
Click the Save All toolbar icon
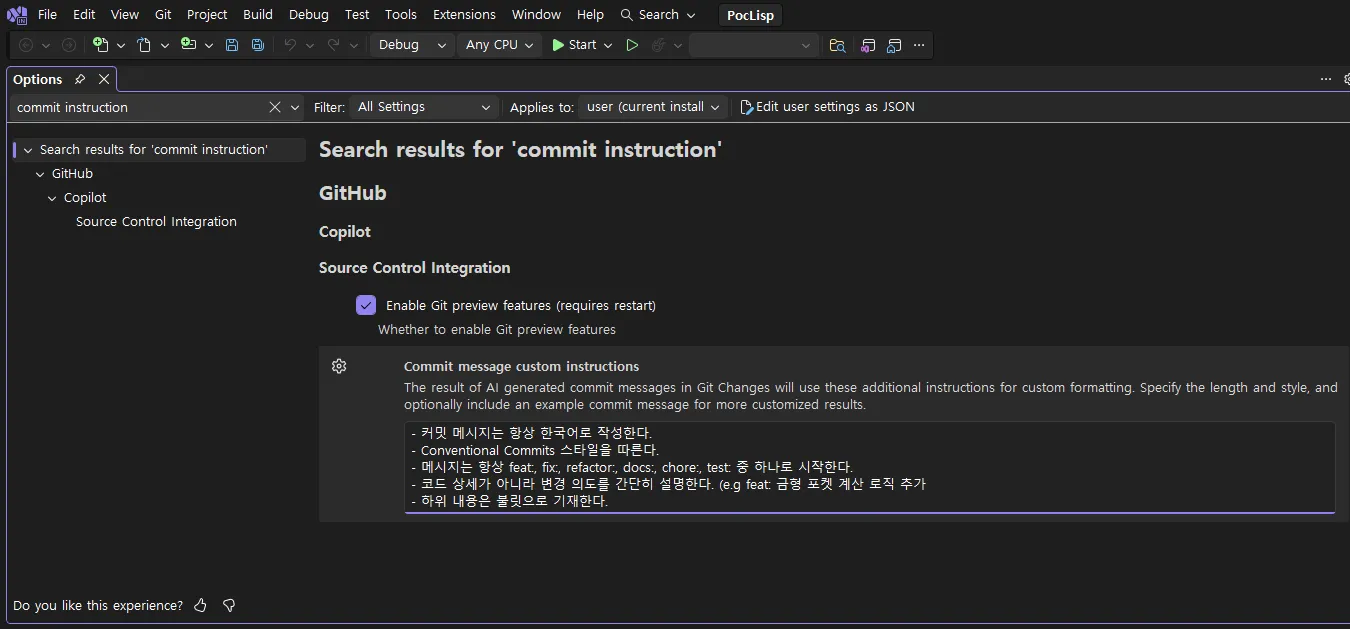click(x=257, y=45)
